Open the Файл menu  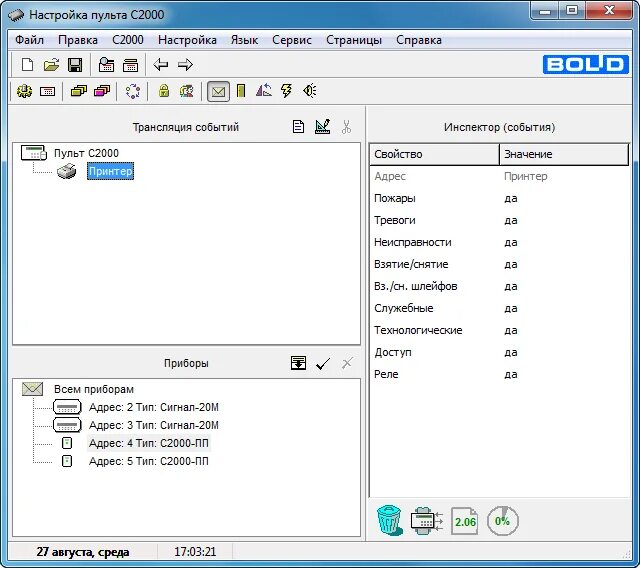tap(29, 40)
